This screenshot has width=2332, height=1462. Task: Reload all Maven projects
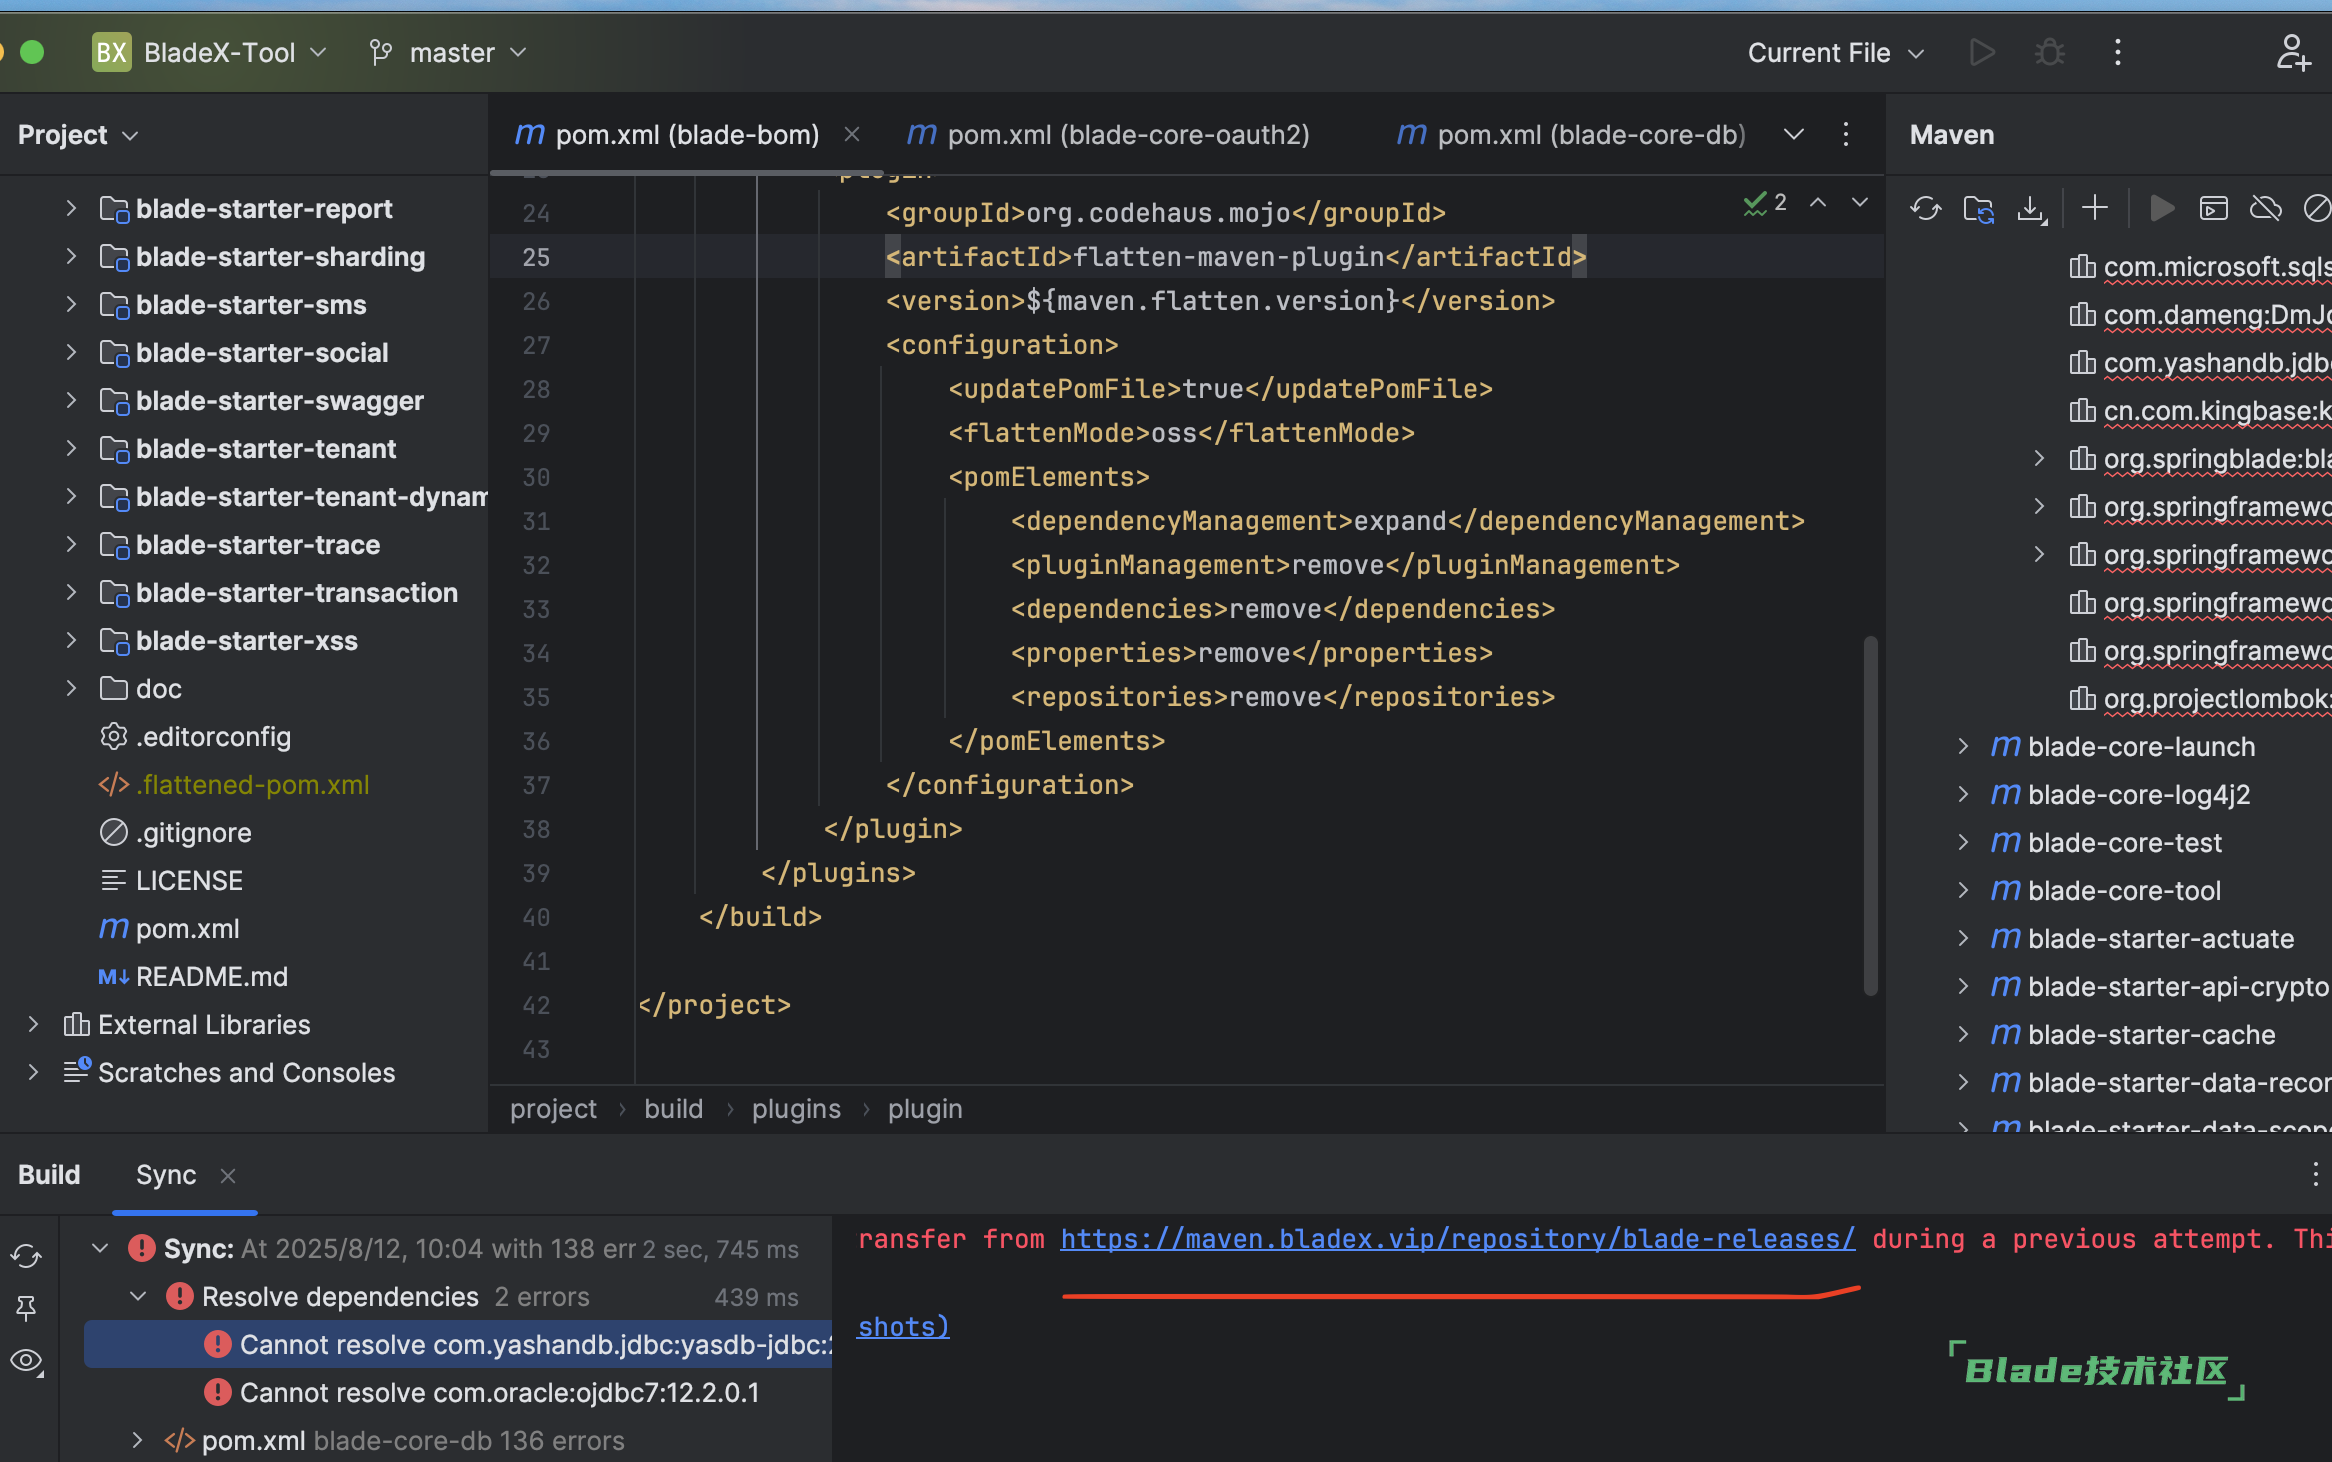(x=1925, y=208)
